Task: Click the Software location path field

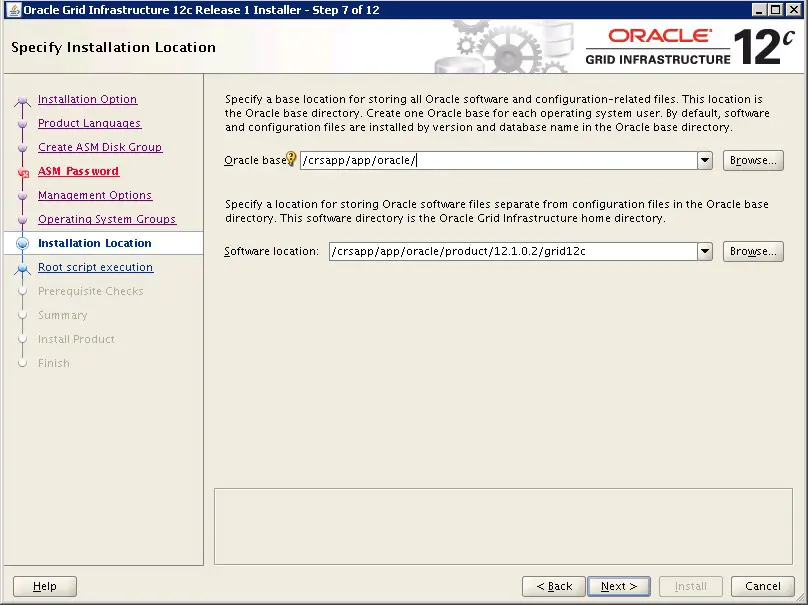Action: tap(513, 251)
